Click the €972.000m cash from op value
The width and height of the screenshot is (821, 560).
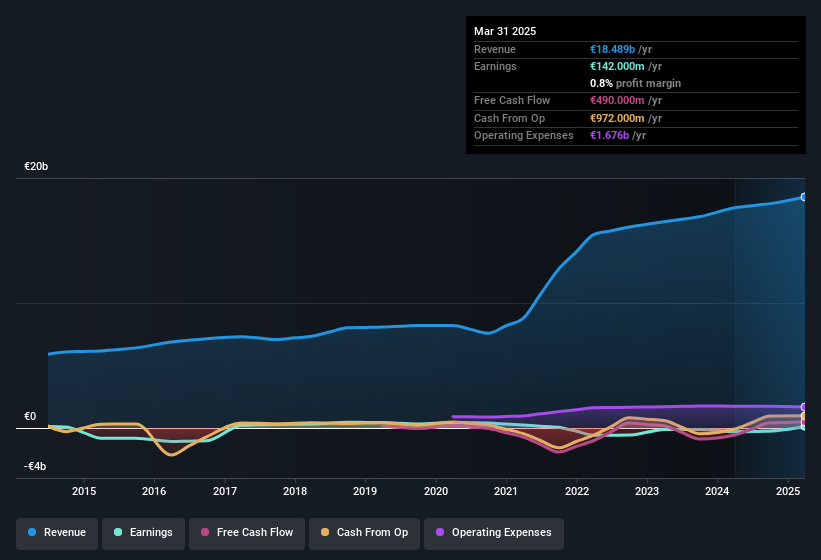tap(617, 118)
